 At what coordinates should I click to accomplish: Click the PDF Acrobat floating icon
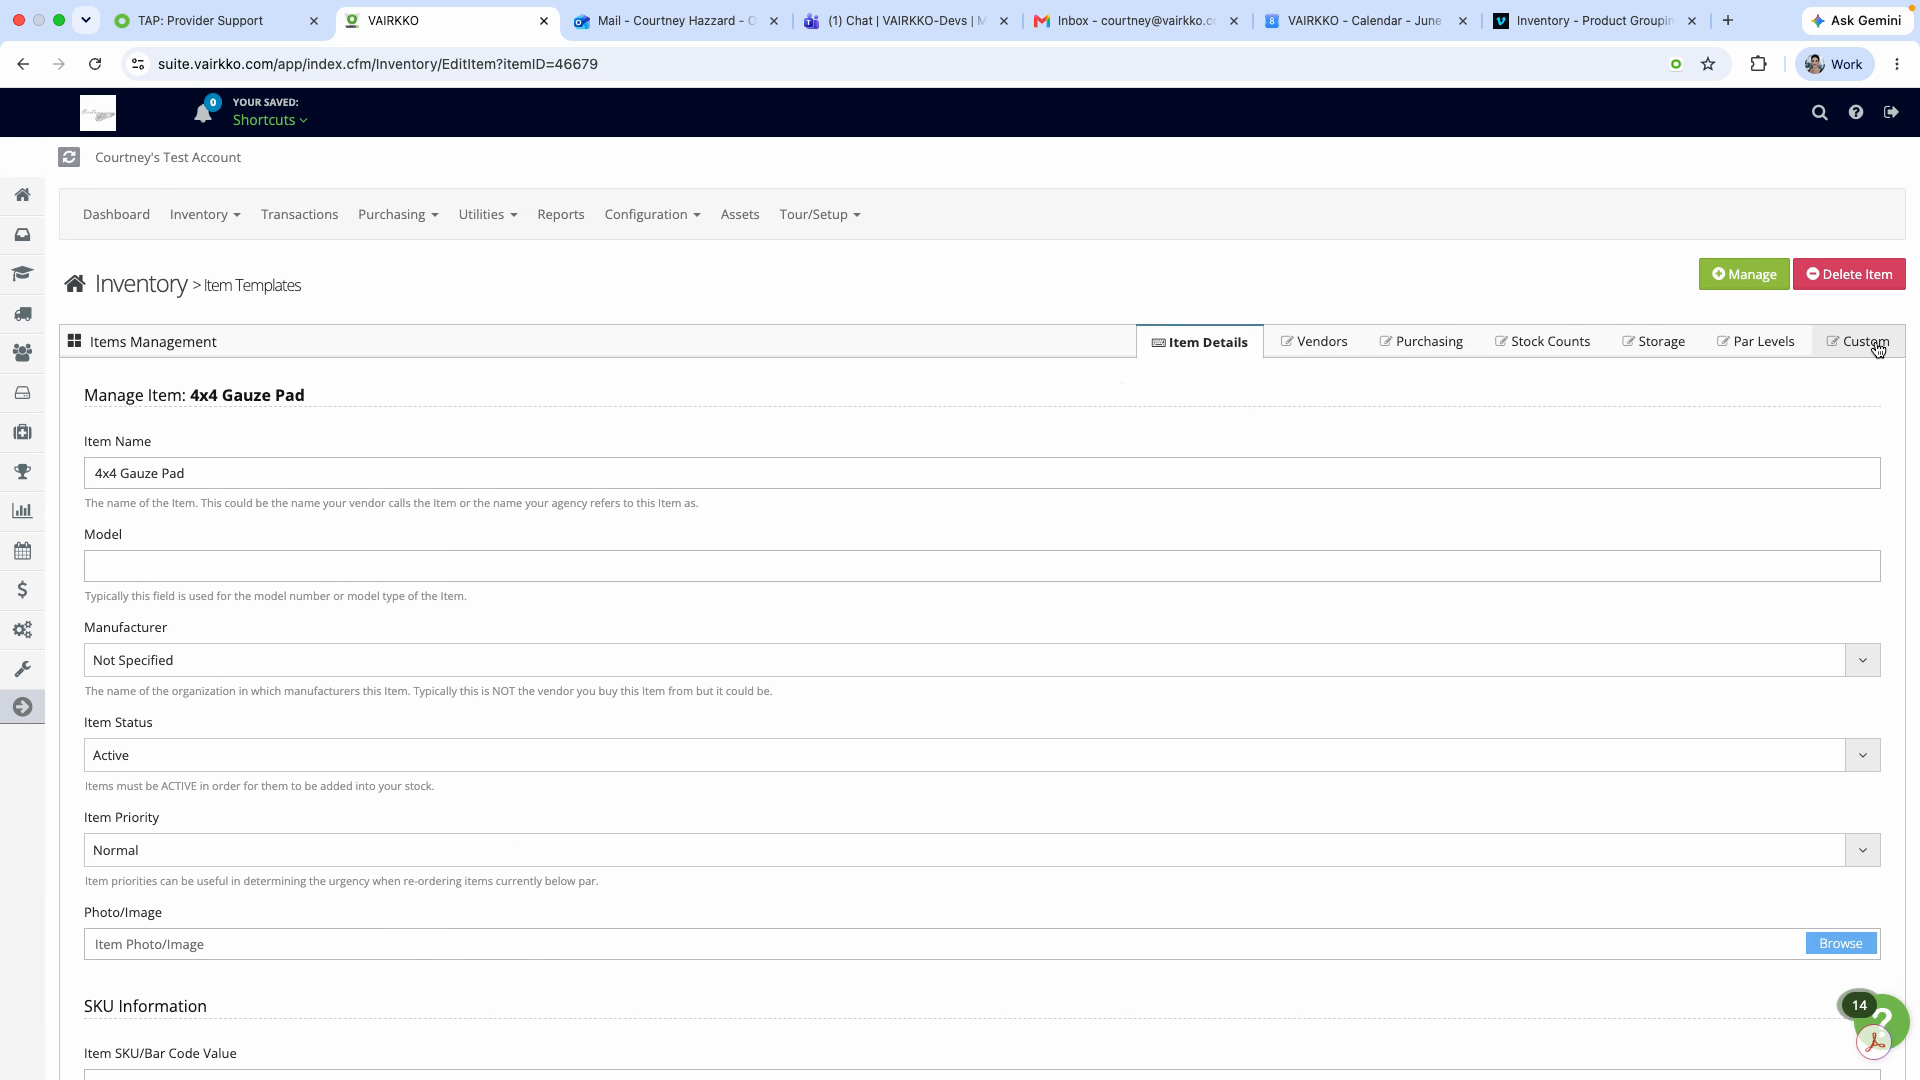1874,1043
